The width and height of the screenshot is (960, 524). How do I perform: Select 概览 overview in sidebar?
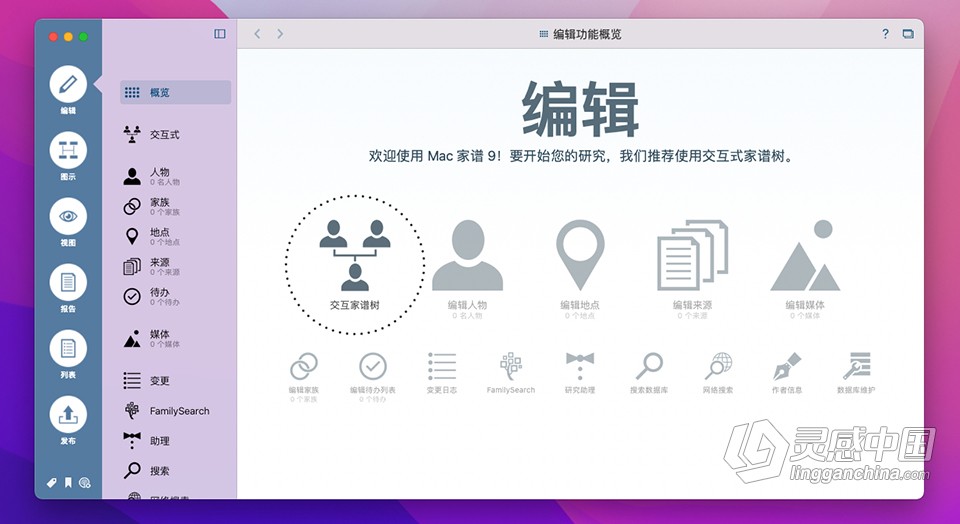(x=176, y=92)
